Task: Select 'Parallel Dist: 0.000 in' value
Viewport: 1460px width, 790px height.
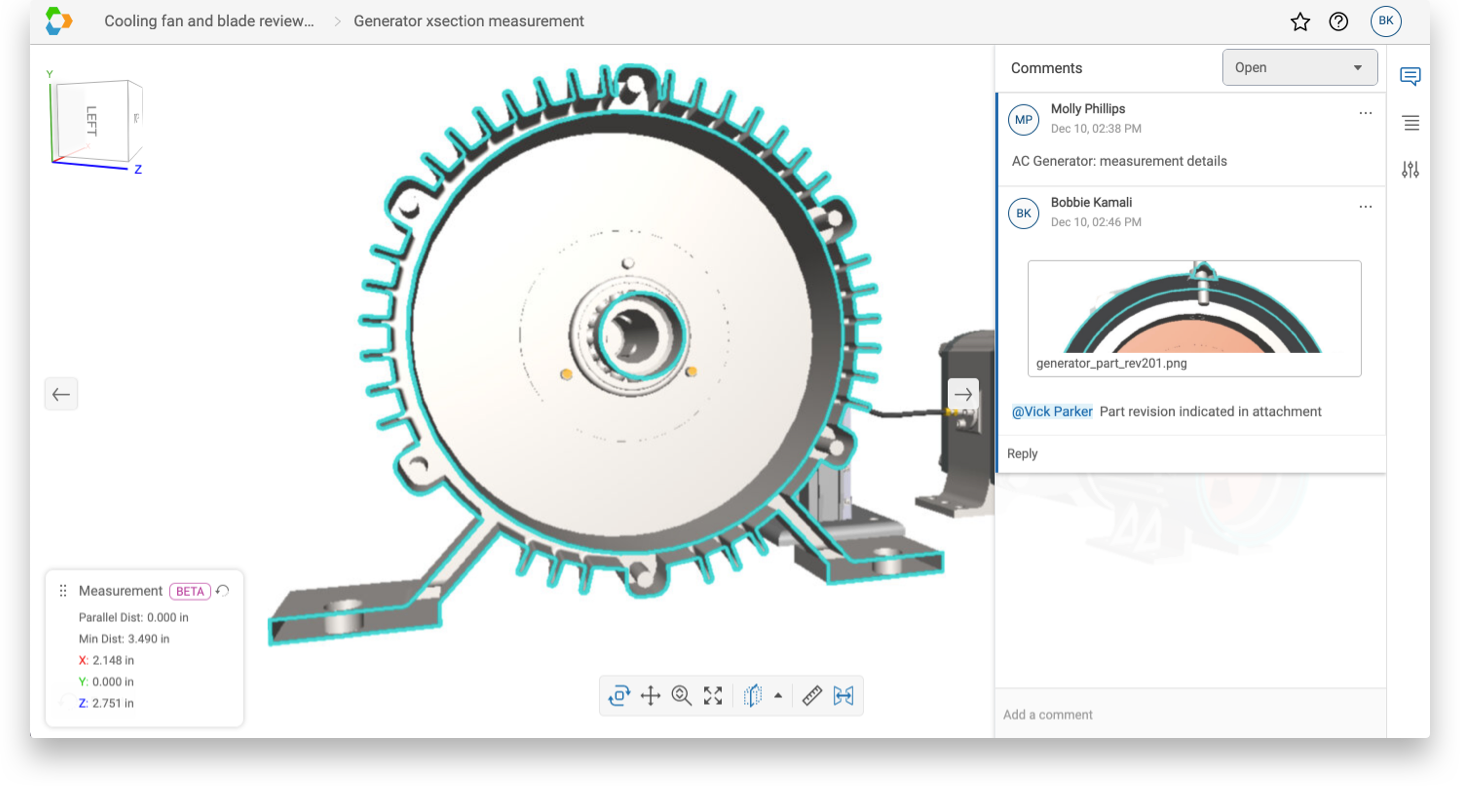Action: click(133, 617)
